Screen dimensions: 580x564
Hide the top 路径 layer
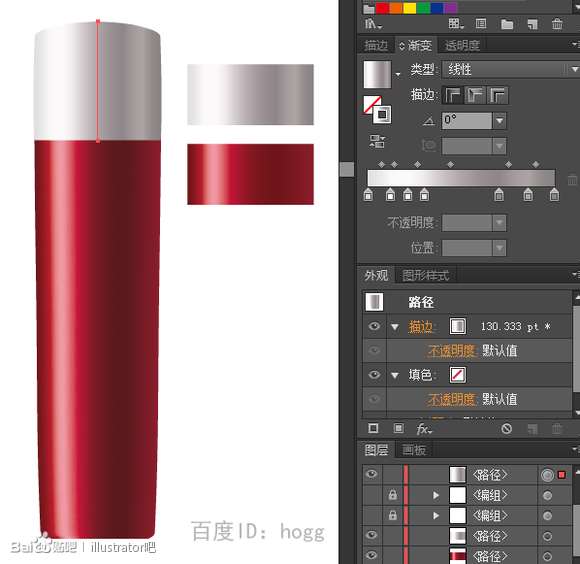click(x=372, y=474)
